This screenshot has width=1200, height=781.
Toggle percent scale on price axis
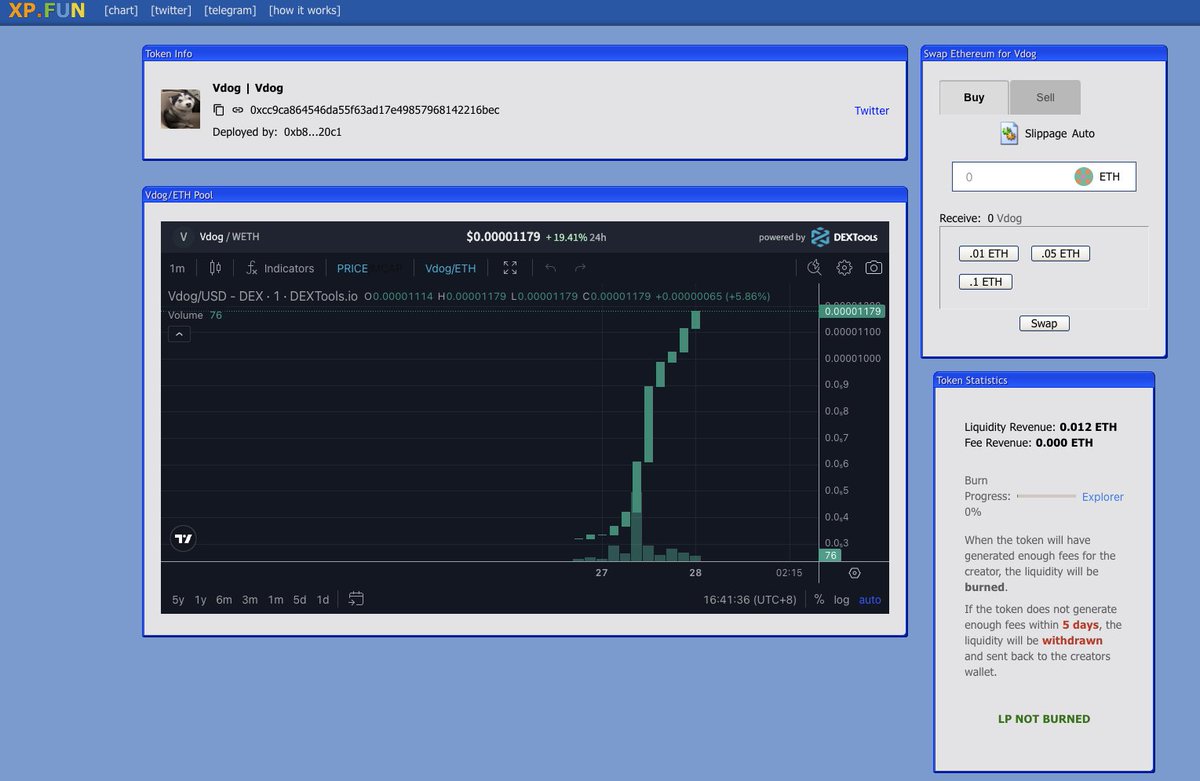819,600
